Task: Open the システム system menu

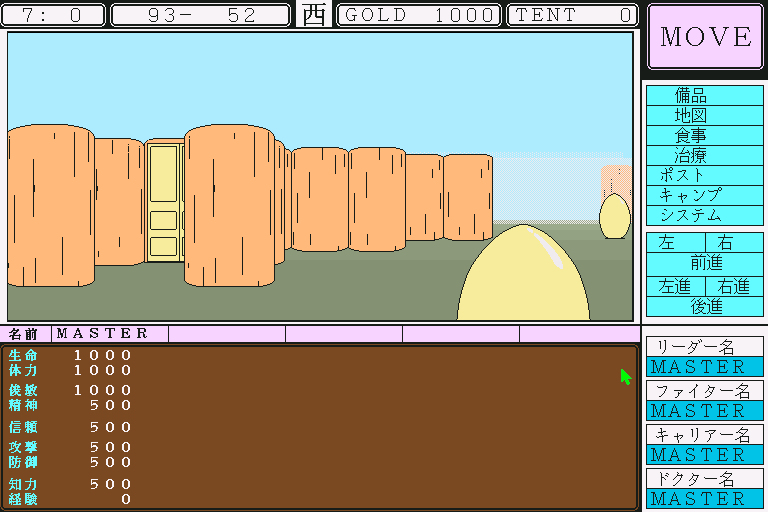Action: 704,215
